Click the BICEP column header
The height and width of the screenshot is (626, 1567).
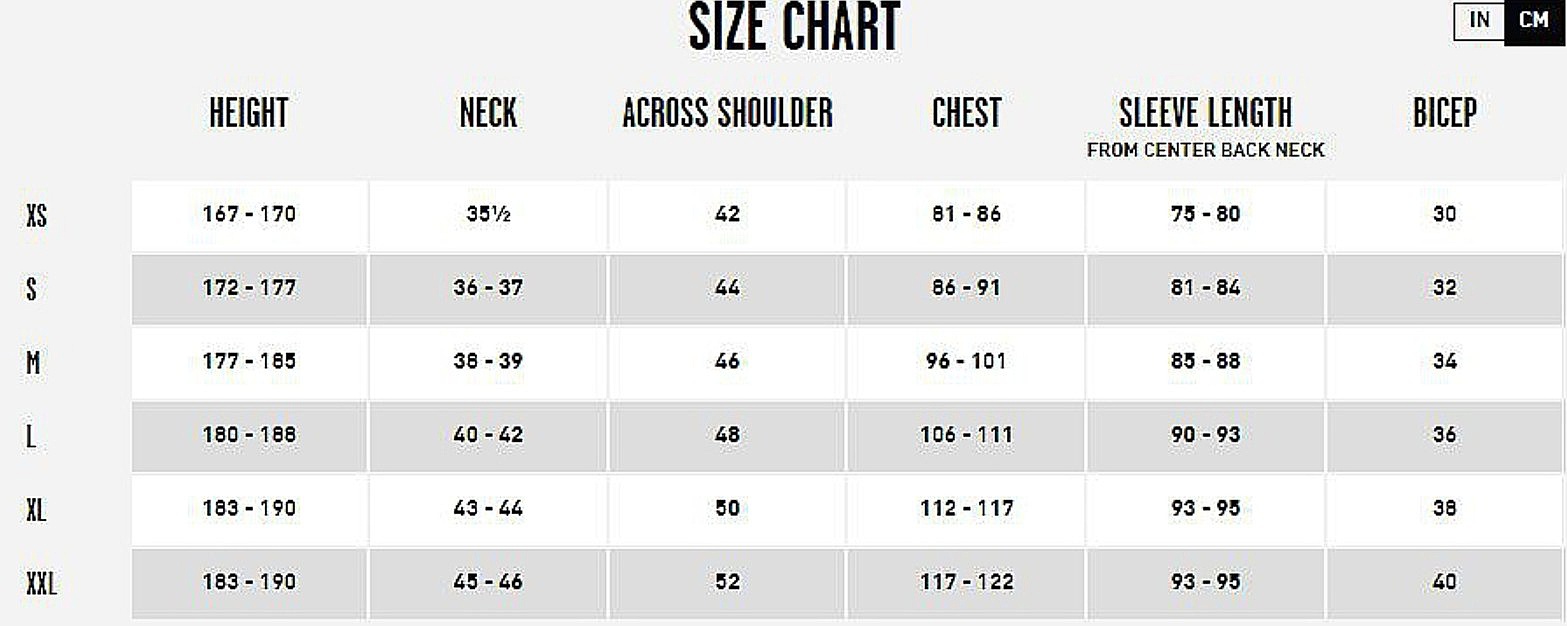click(x=1444, y=114)
